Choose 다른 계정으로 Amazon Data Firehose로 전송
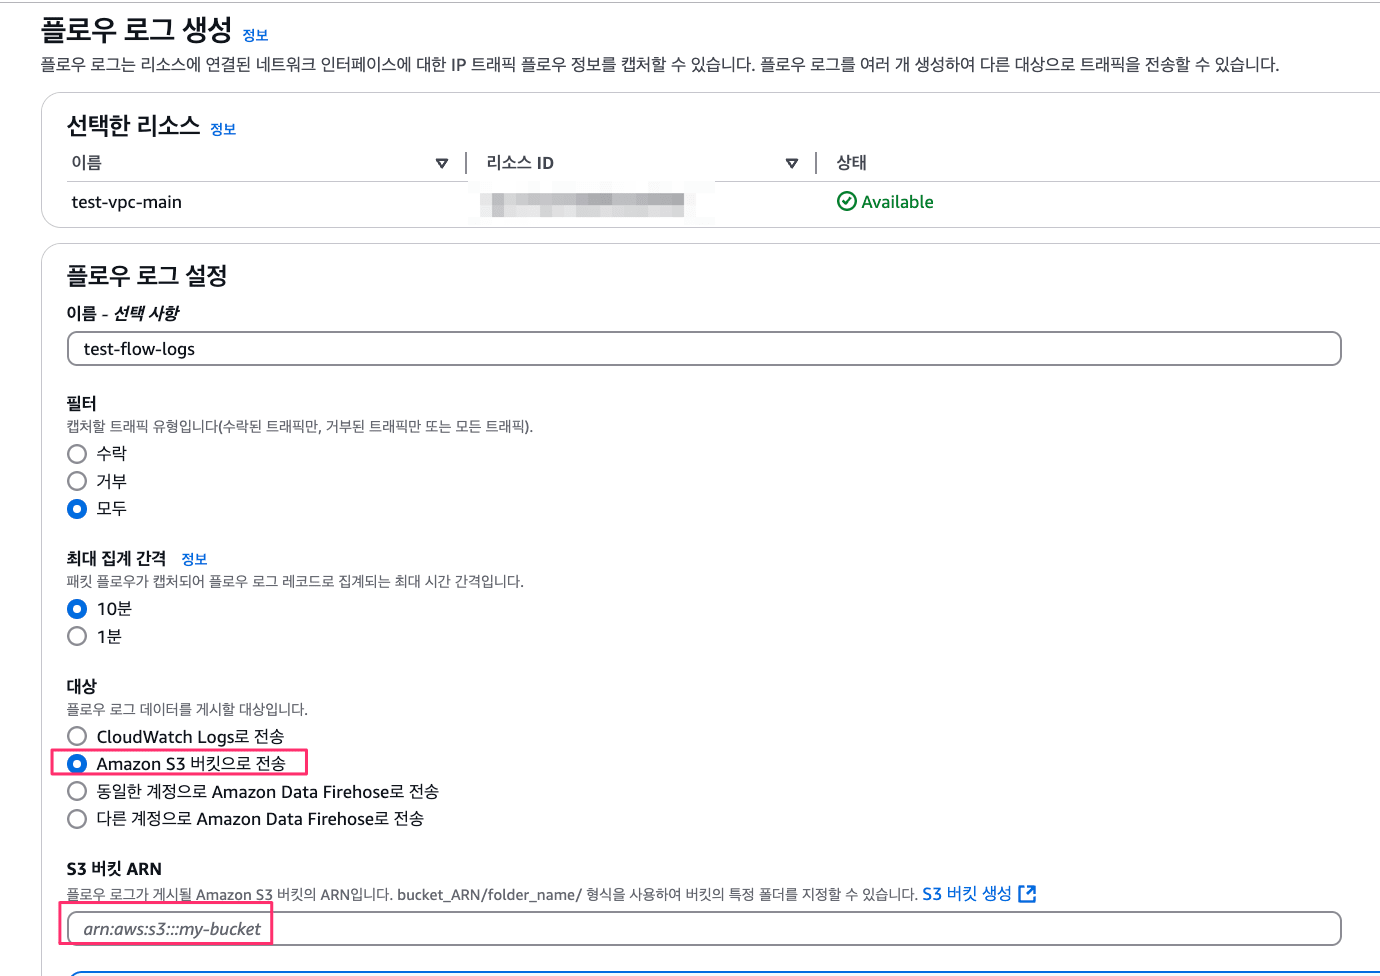Viewport: 1380px width, 976px height. (x=77, y=819)
